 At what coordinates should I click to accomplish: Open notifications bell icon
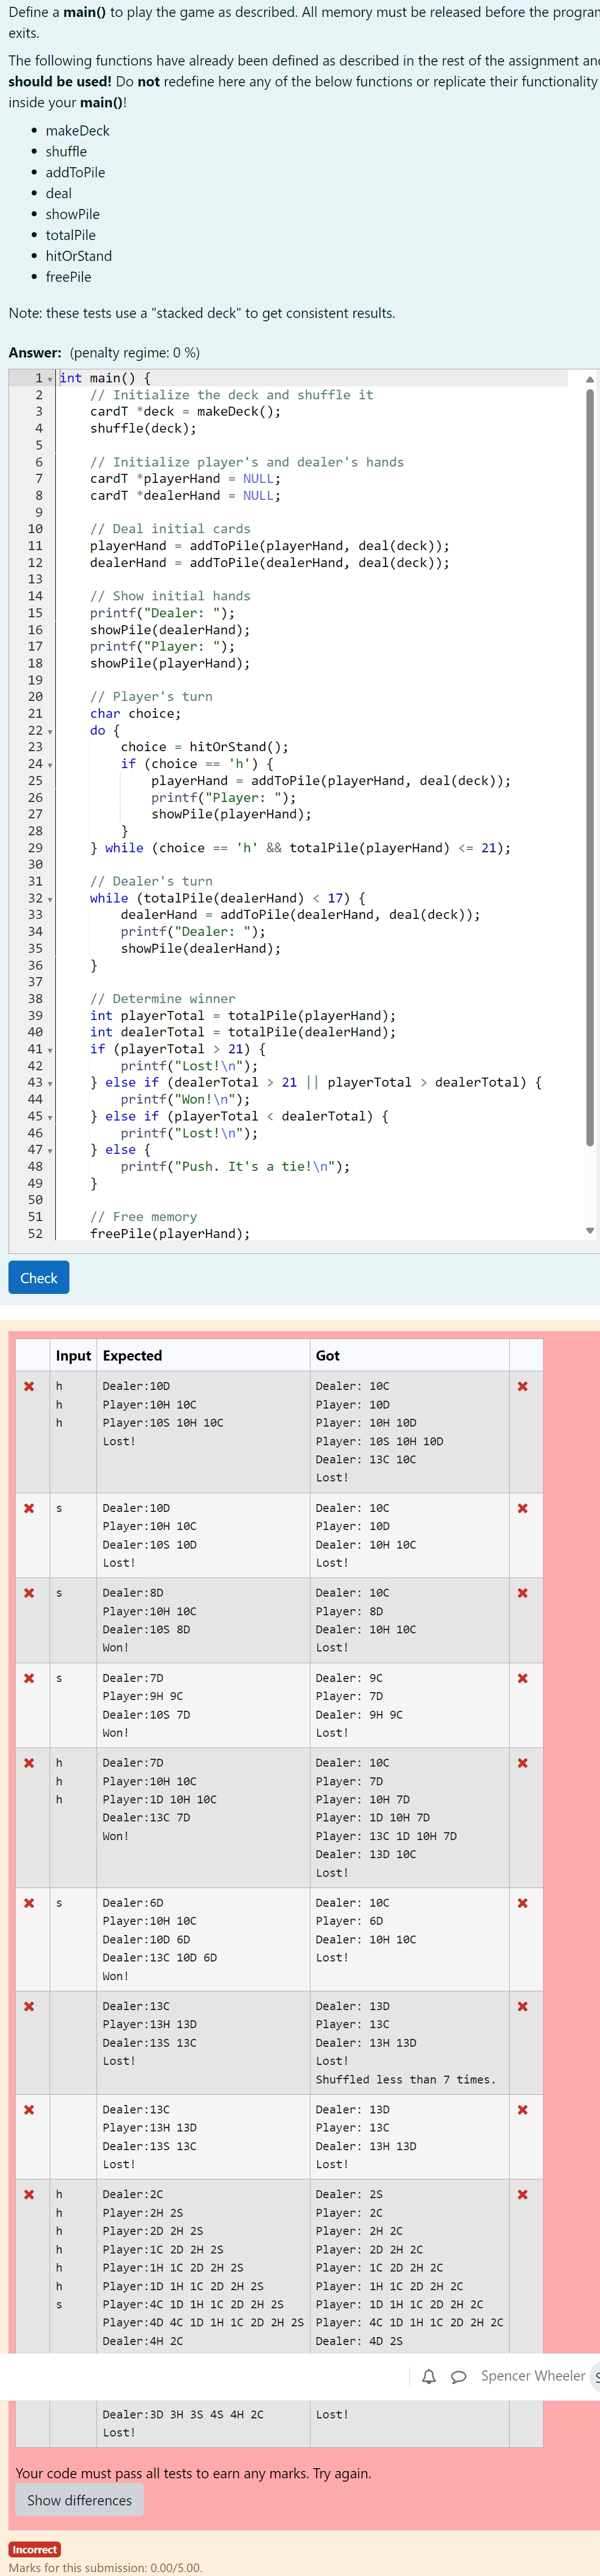tap(429, 2376)
